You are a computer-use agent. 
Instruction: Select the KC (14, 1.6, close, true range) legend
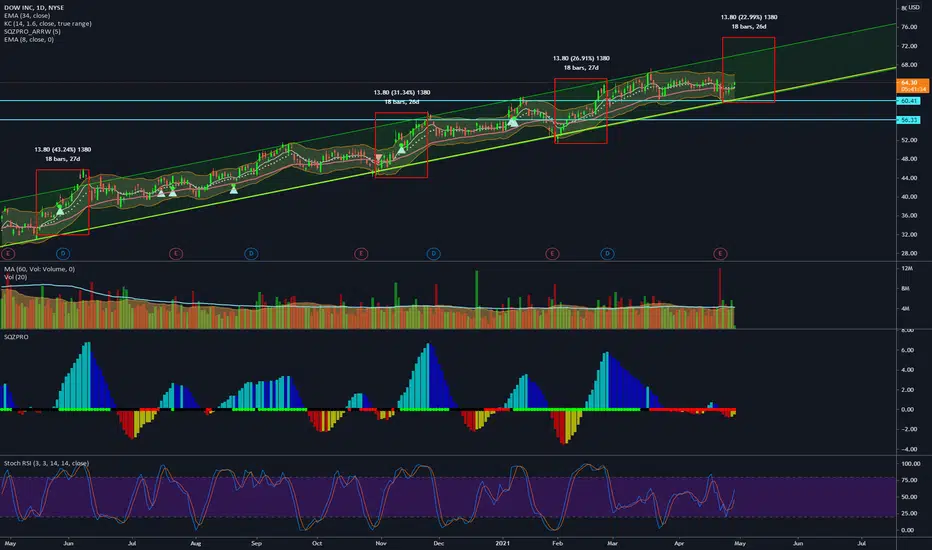pos(48,24)
